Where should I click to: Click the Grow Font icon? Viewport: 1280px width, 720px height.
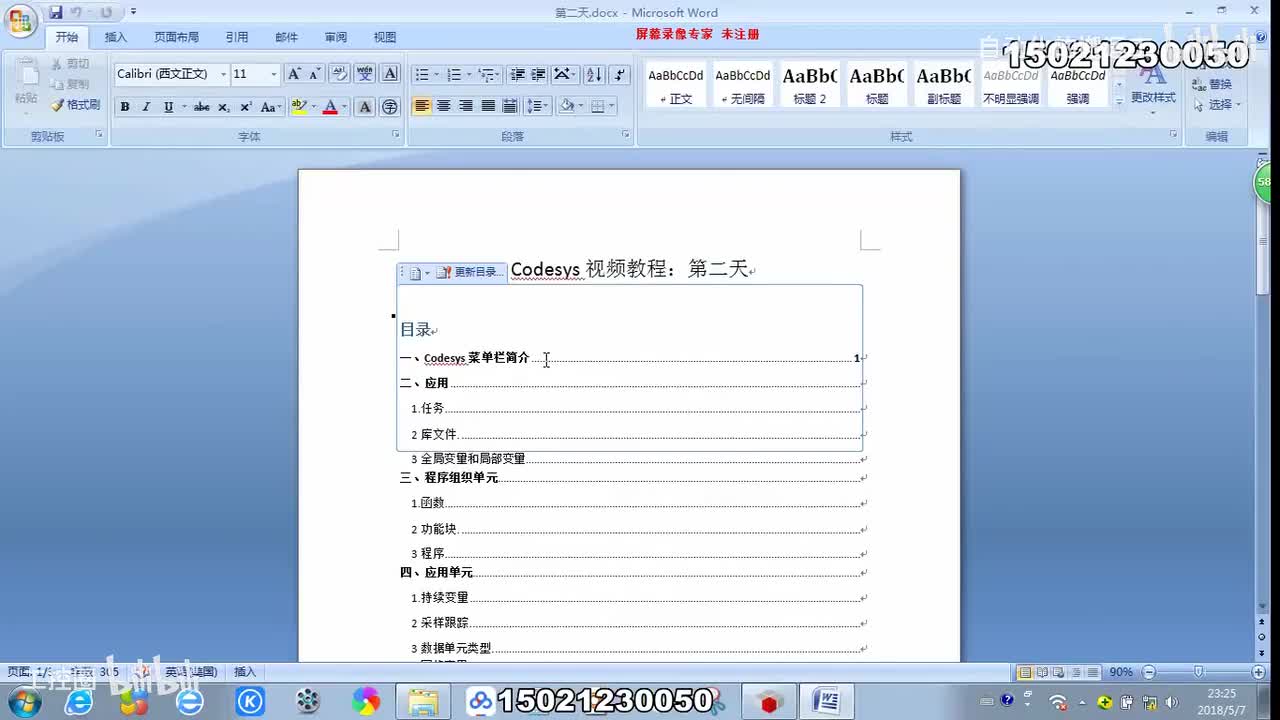point(293,74)
